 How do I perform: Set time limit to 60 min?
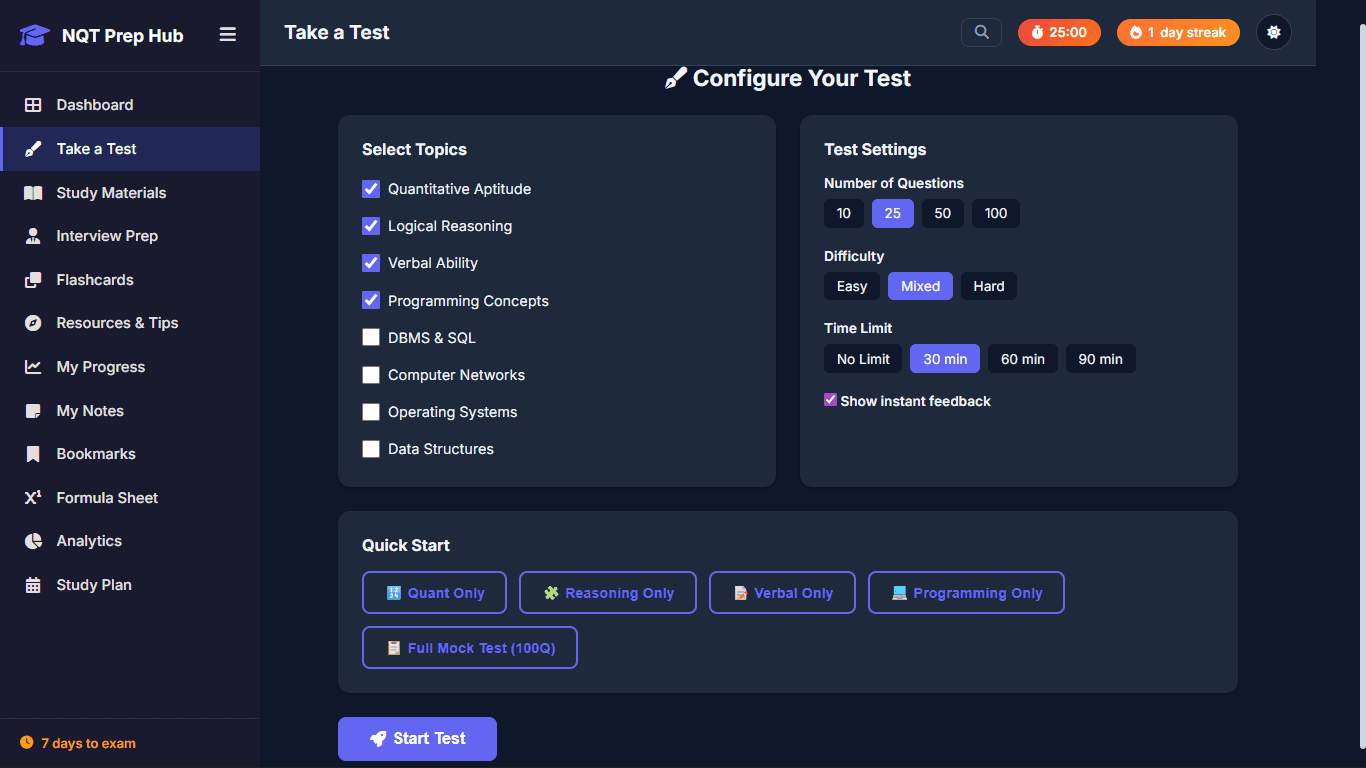(1023, 359)
